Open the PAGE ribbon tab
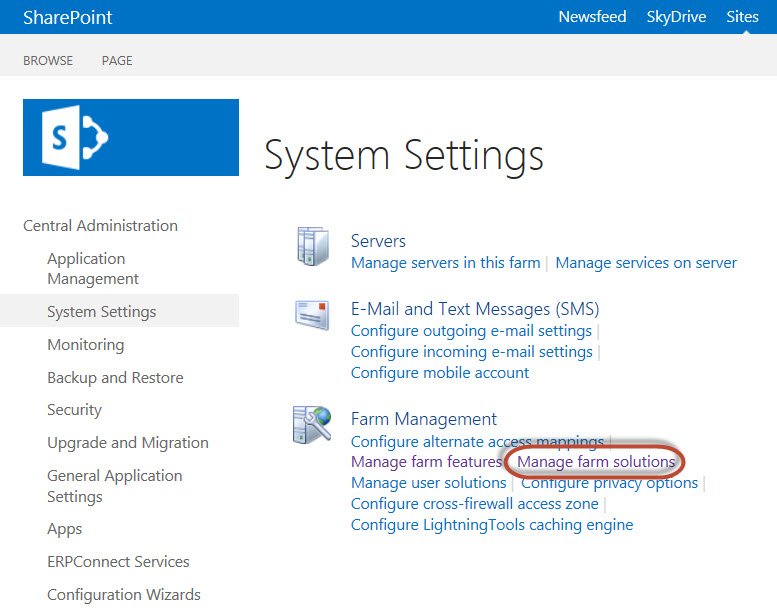Viewport: 777px width, 612px height. tap(117, 61)
